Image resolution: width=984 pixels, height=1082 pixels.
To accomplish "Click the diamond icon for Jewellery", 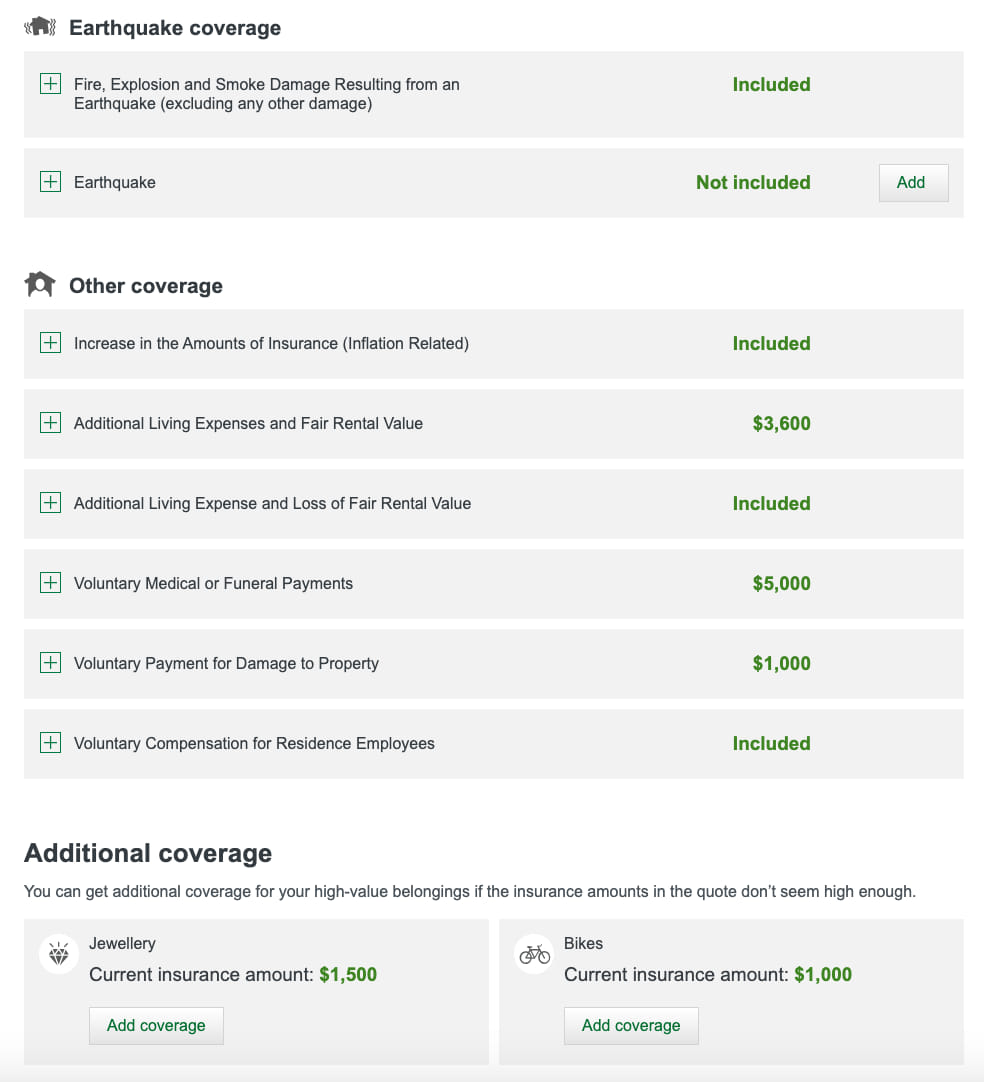I will [x=58, y=954].
